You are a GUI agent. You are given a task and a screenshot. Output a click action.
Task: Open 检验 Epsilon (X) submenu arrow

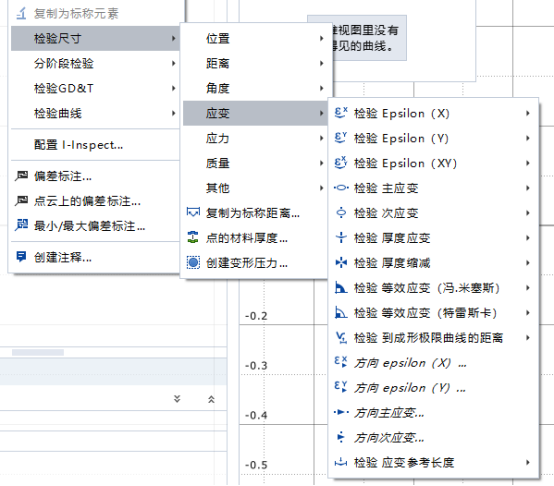pos(528,113)
